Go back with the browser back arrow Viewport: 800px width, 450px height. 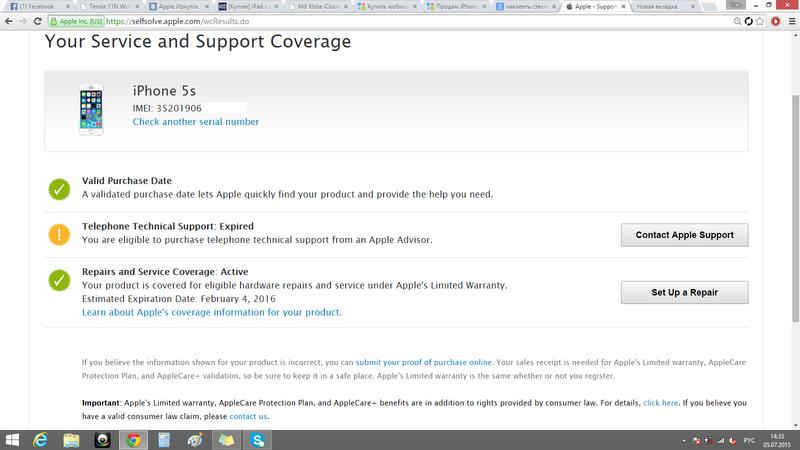coord(8,21)
